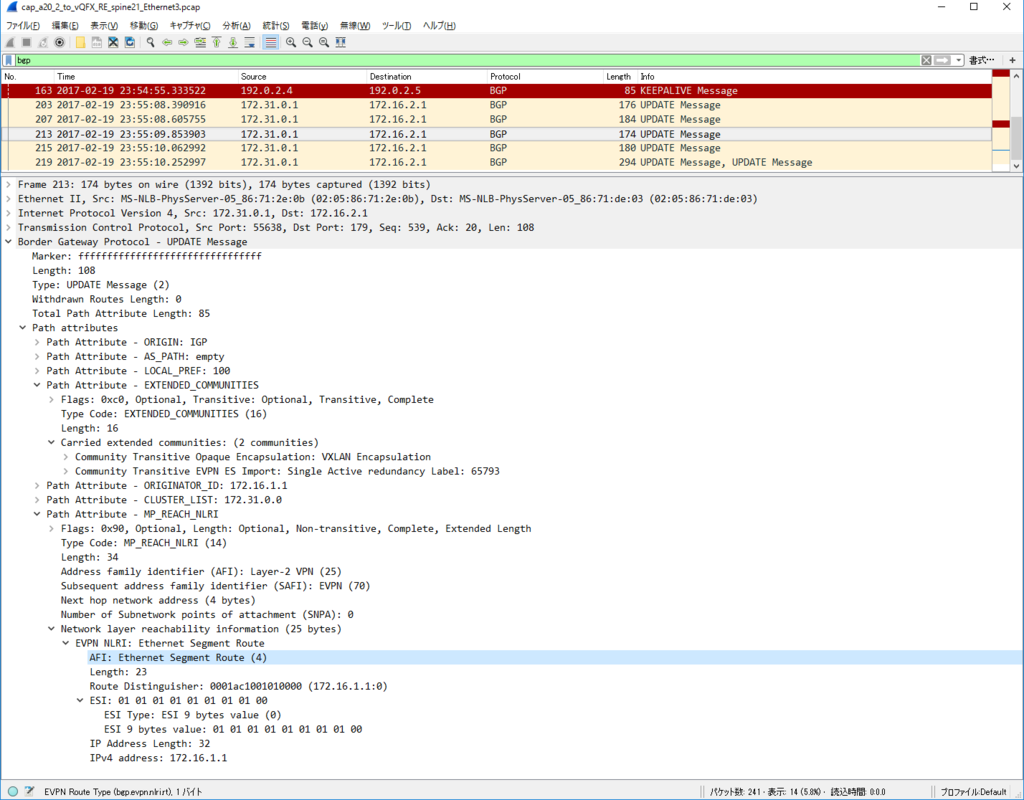Jump to last packet icon

[232, 42]
